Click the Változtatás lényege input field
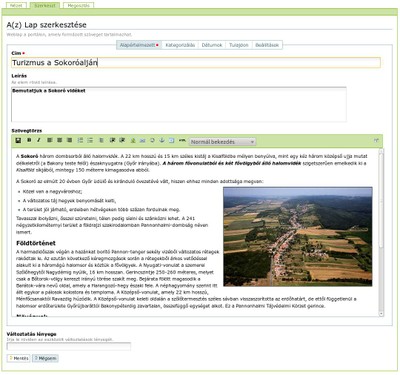The height and width of the screenshot is (375, 400). (x=69, y=347)
